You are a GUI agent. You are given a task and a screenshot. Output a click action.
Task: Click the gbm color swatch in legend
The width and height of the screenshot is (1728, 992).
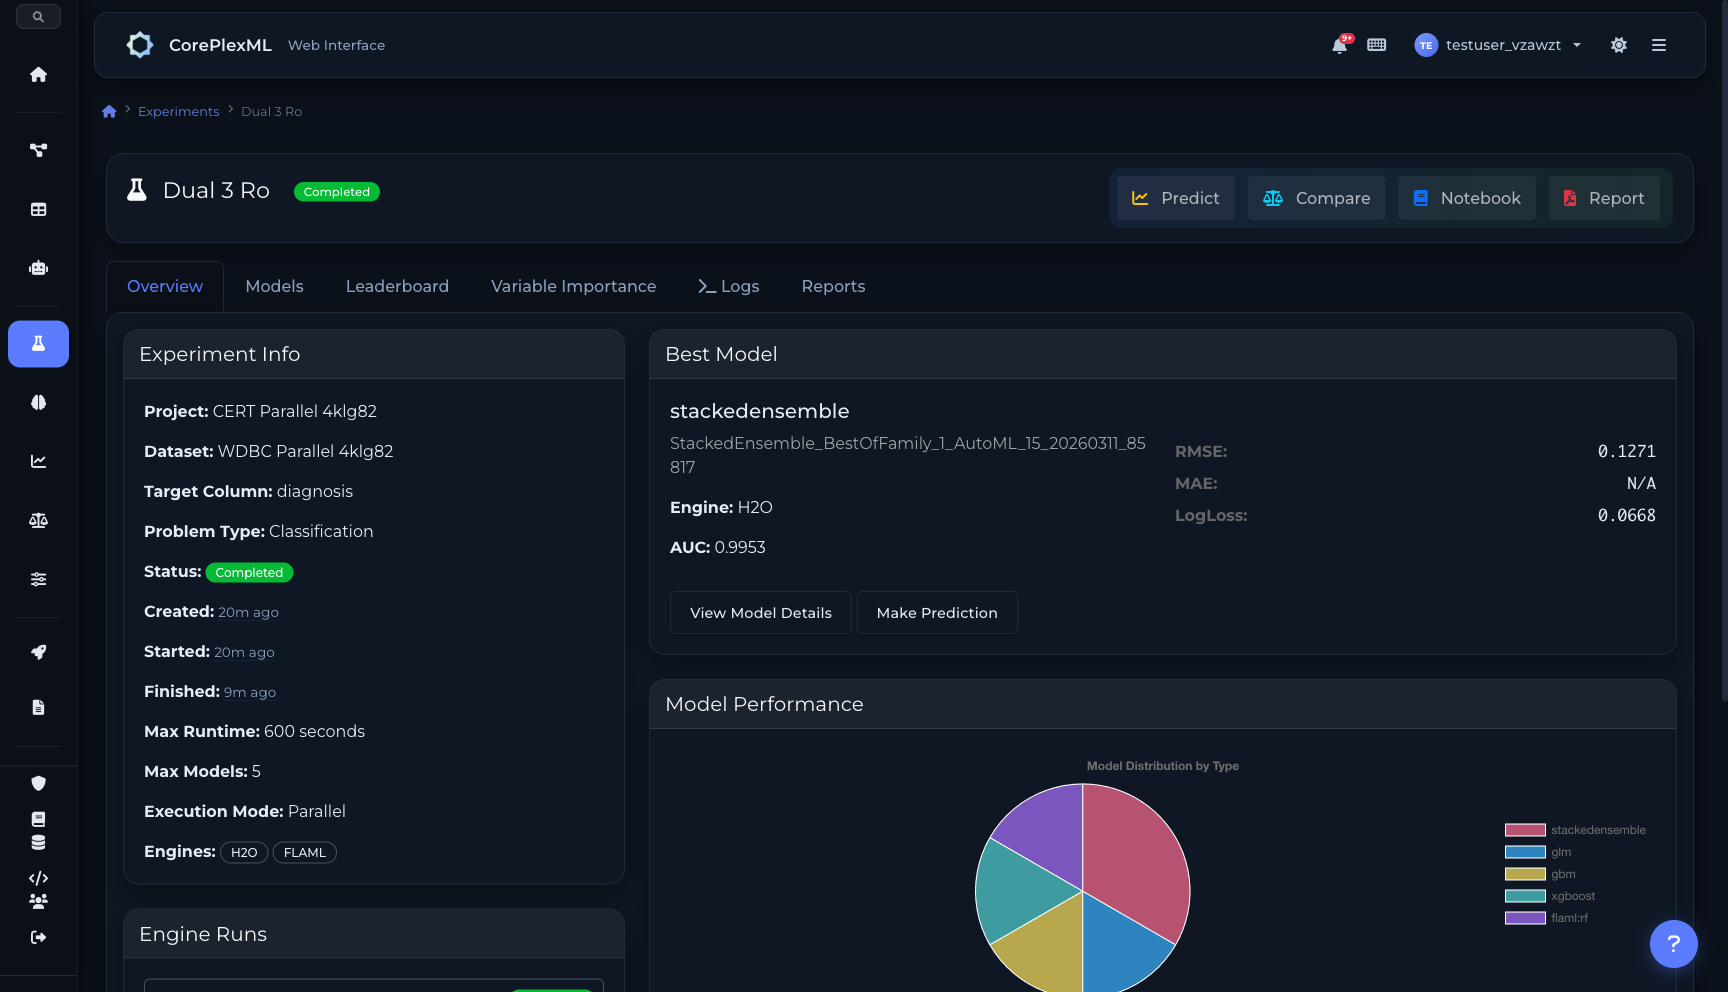1524,874
